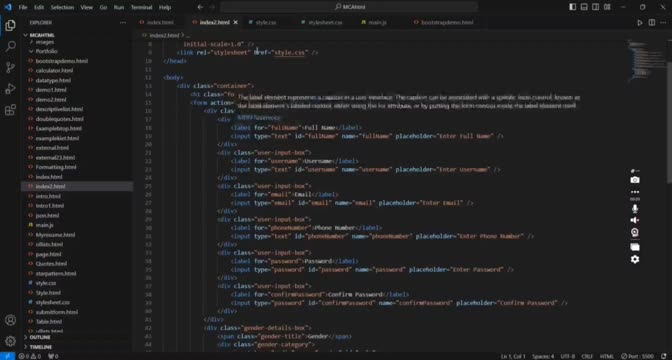Open the Run and Debug view

(10, 89)
